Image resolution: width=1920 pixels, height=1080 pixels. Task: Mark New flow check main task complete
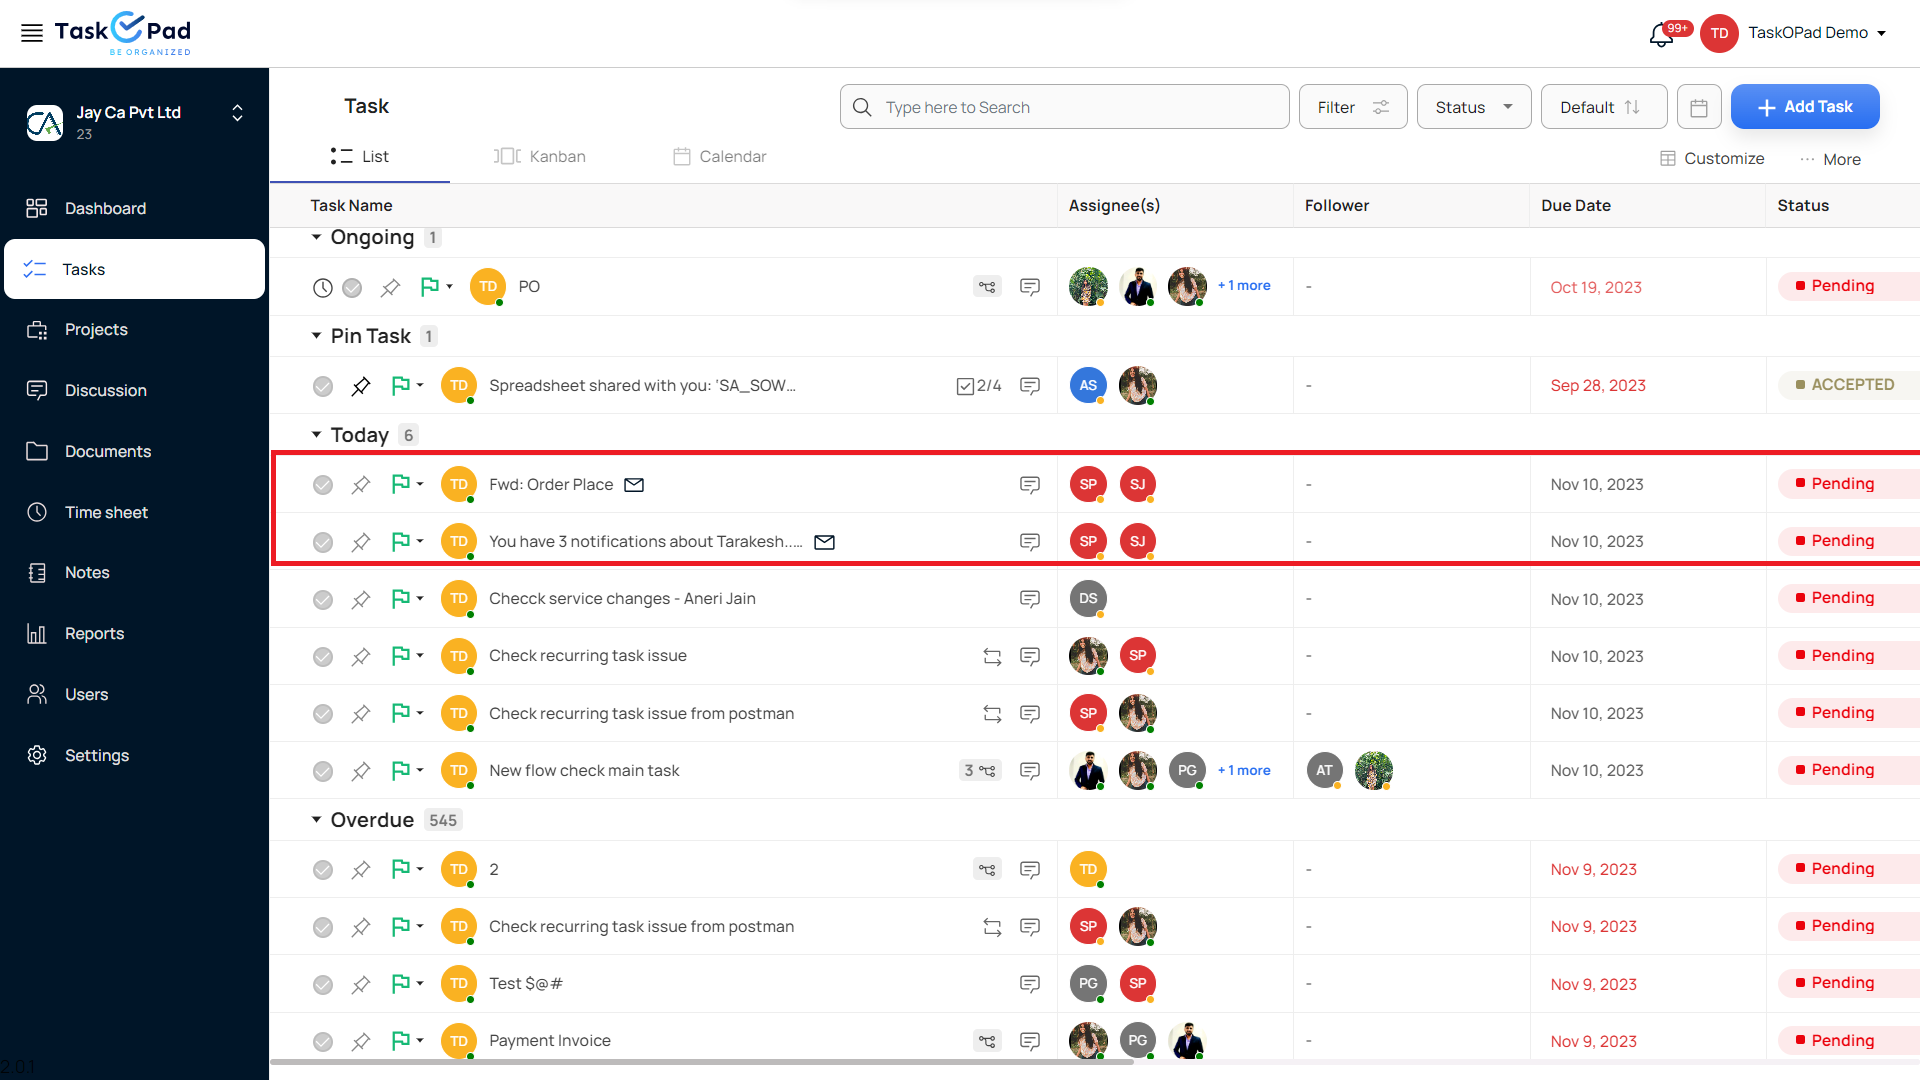pyautogui.click(x=322, y=771)
